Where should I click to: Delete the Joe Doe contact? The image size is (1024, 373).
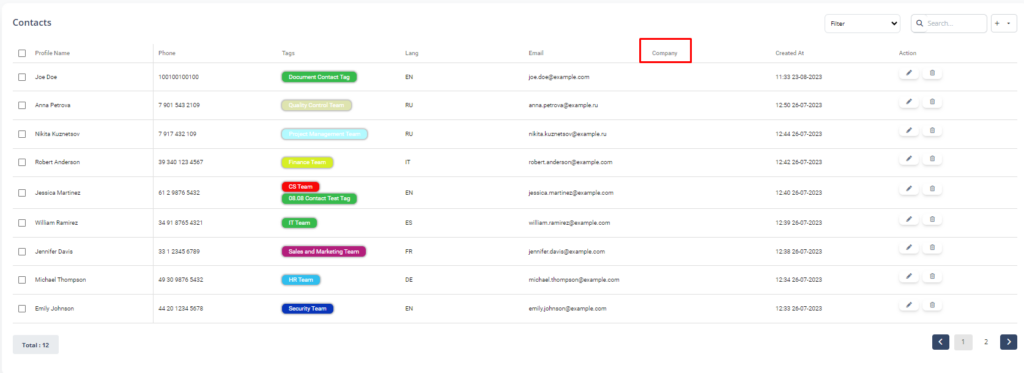click(x=932, y=73)
